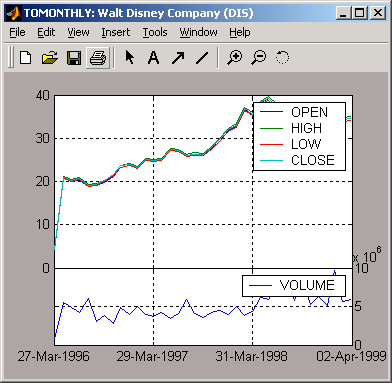The image size is (392, 383).
Task: Open the Help menu
Action: point(240,32)
